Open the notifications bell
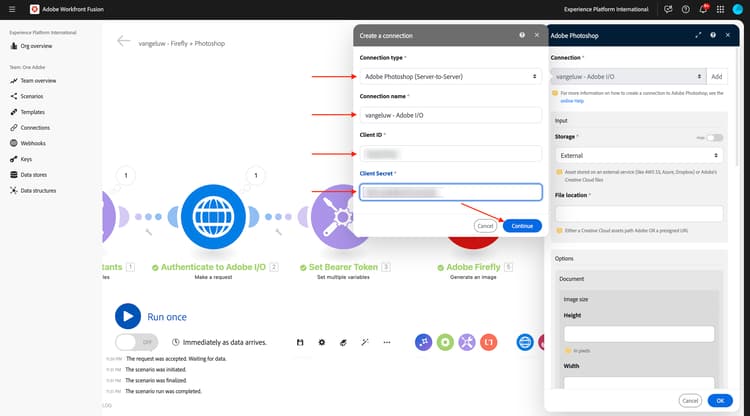 (x=703, y=9)
